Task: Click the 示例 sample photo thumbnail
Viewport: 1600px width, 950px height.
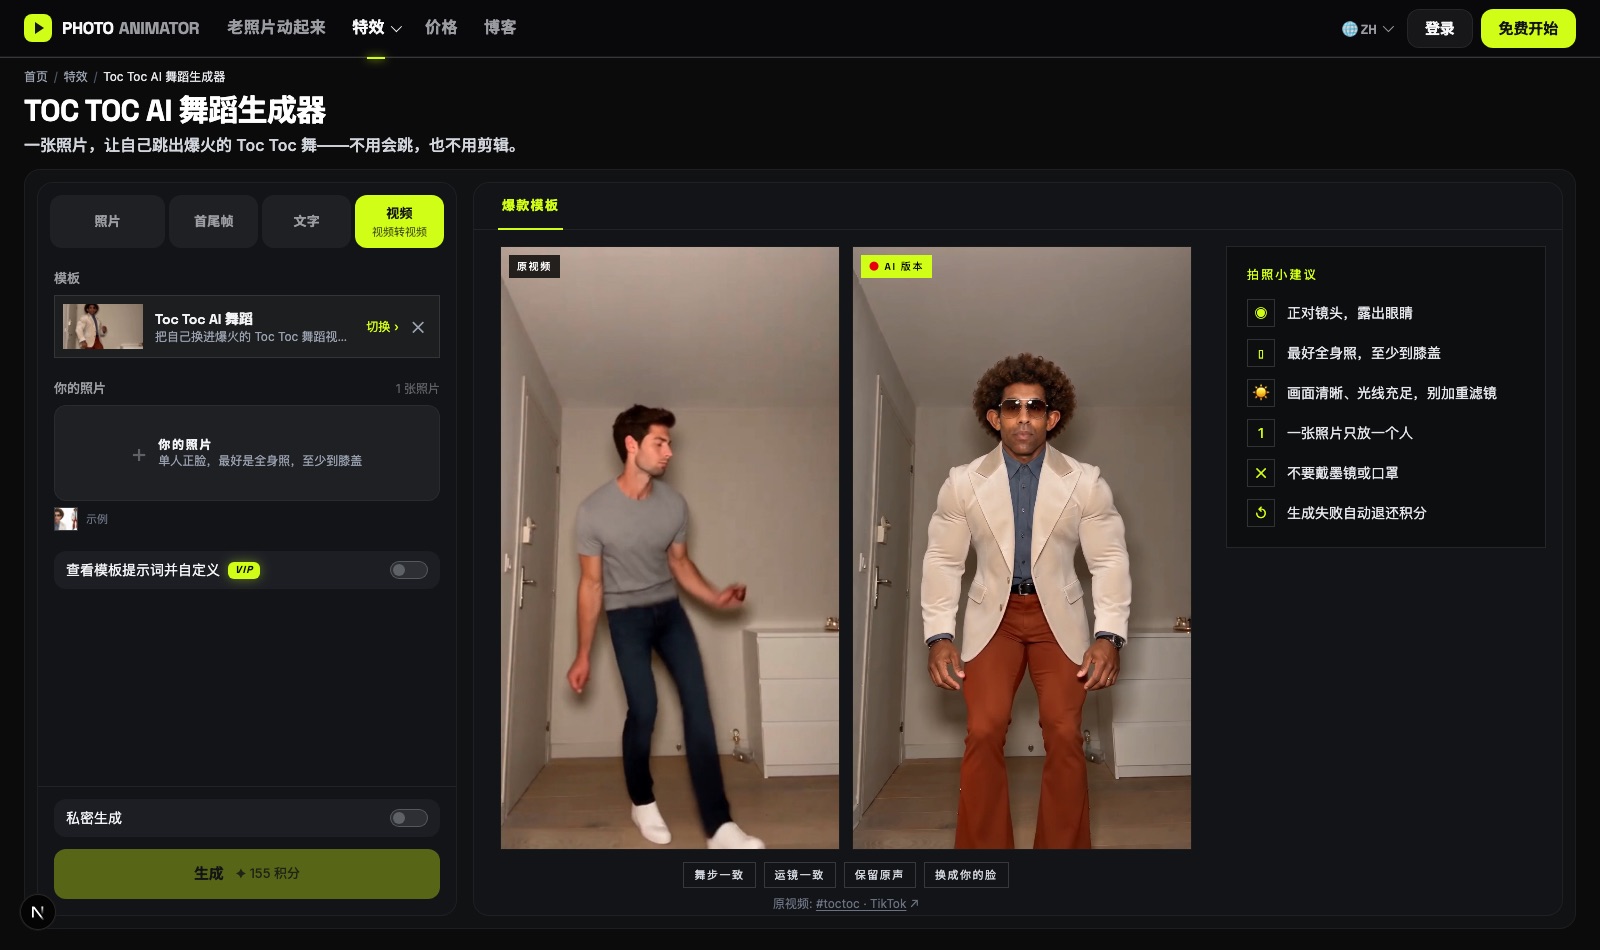Action: tap(66, 519)
